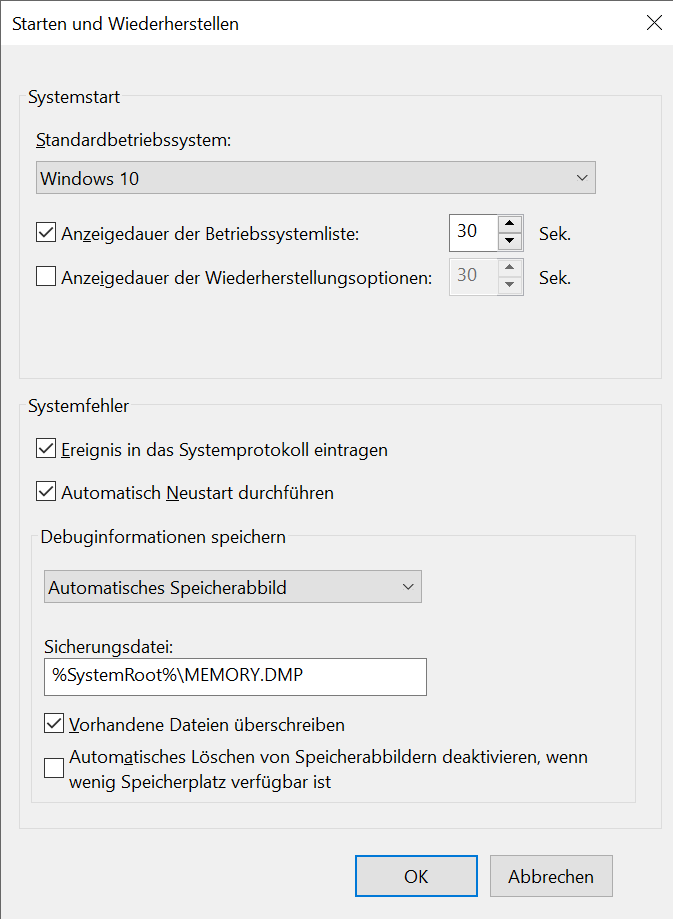673x919 pixels.
Task: Uncheck Automatisch Neustart durchführen
Action: [46, 492]
